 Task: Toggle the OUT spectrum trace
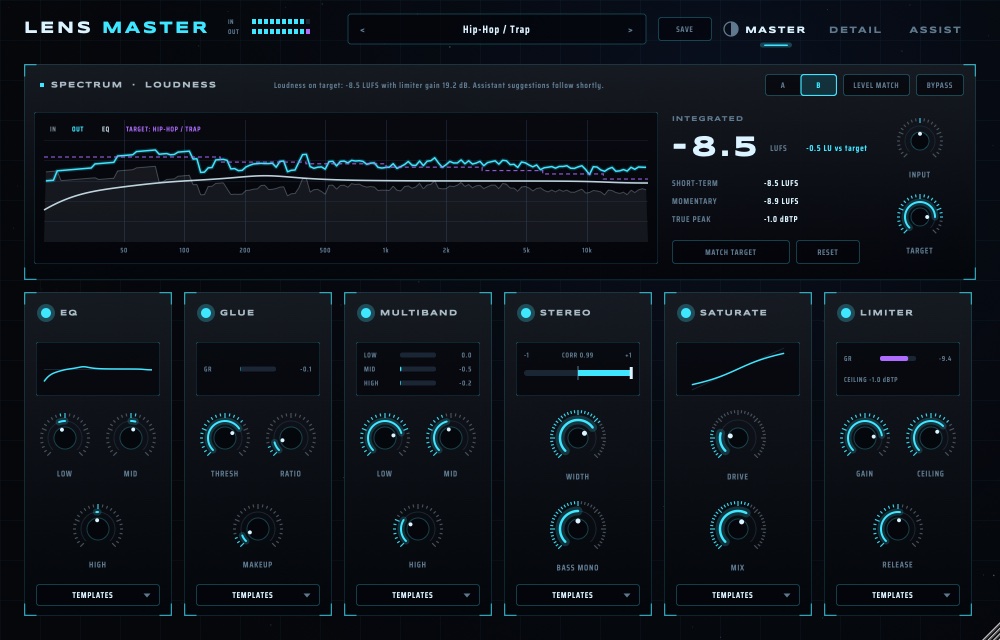tap(77, 129)
